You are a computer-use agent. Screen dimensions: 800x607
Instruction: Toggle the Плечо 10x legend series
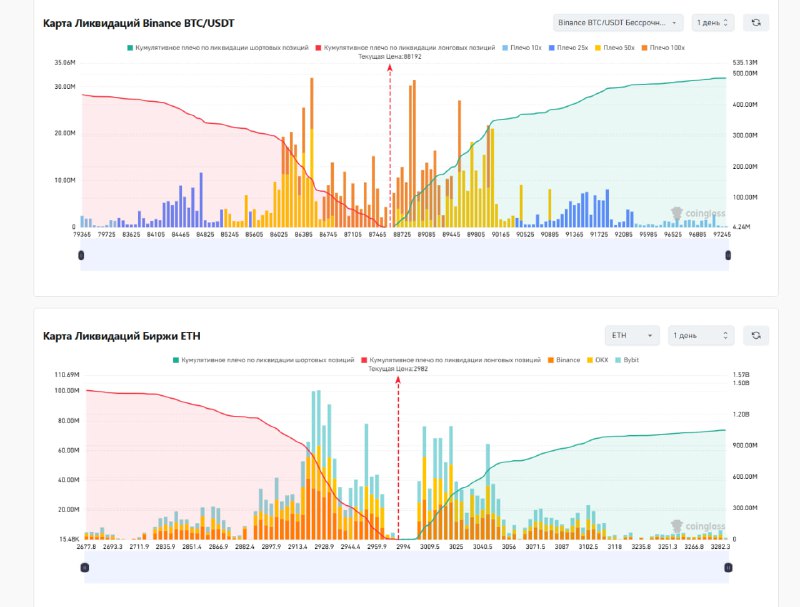[526, 48]
